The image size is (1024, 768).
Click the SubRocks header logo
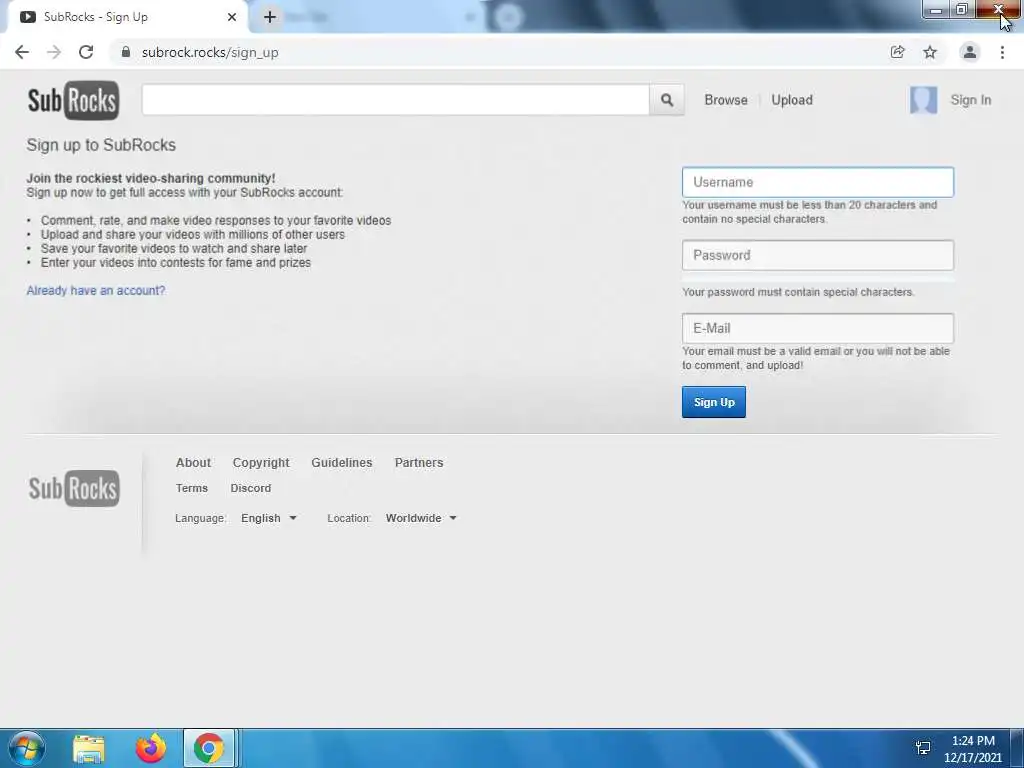(73, 101)
